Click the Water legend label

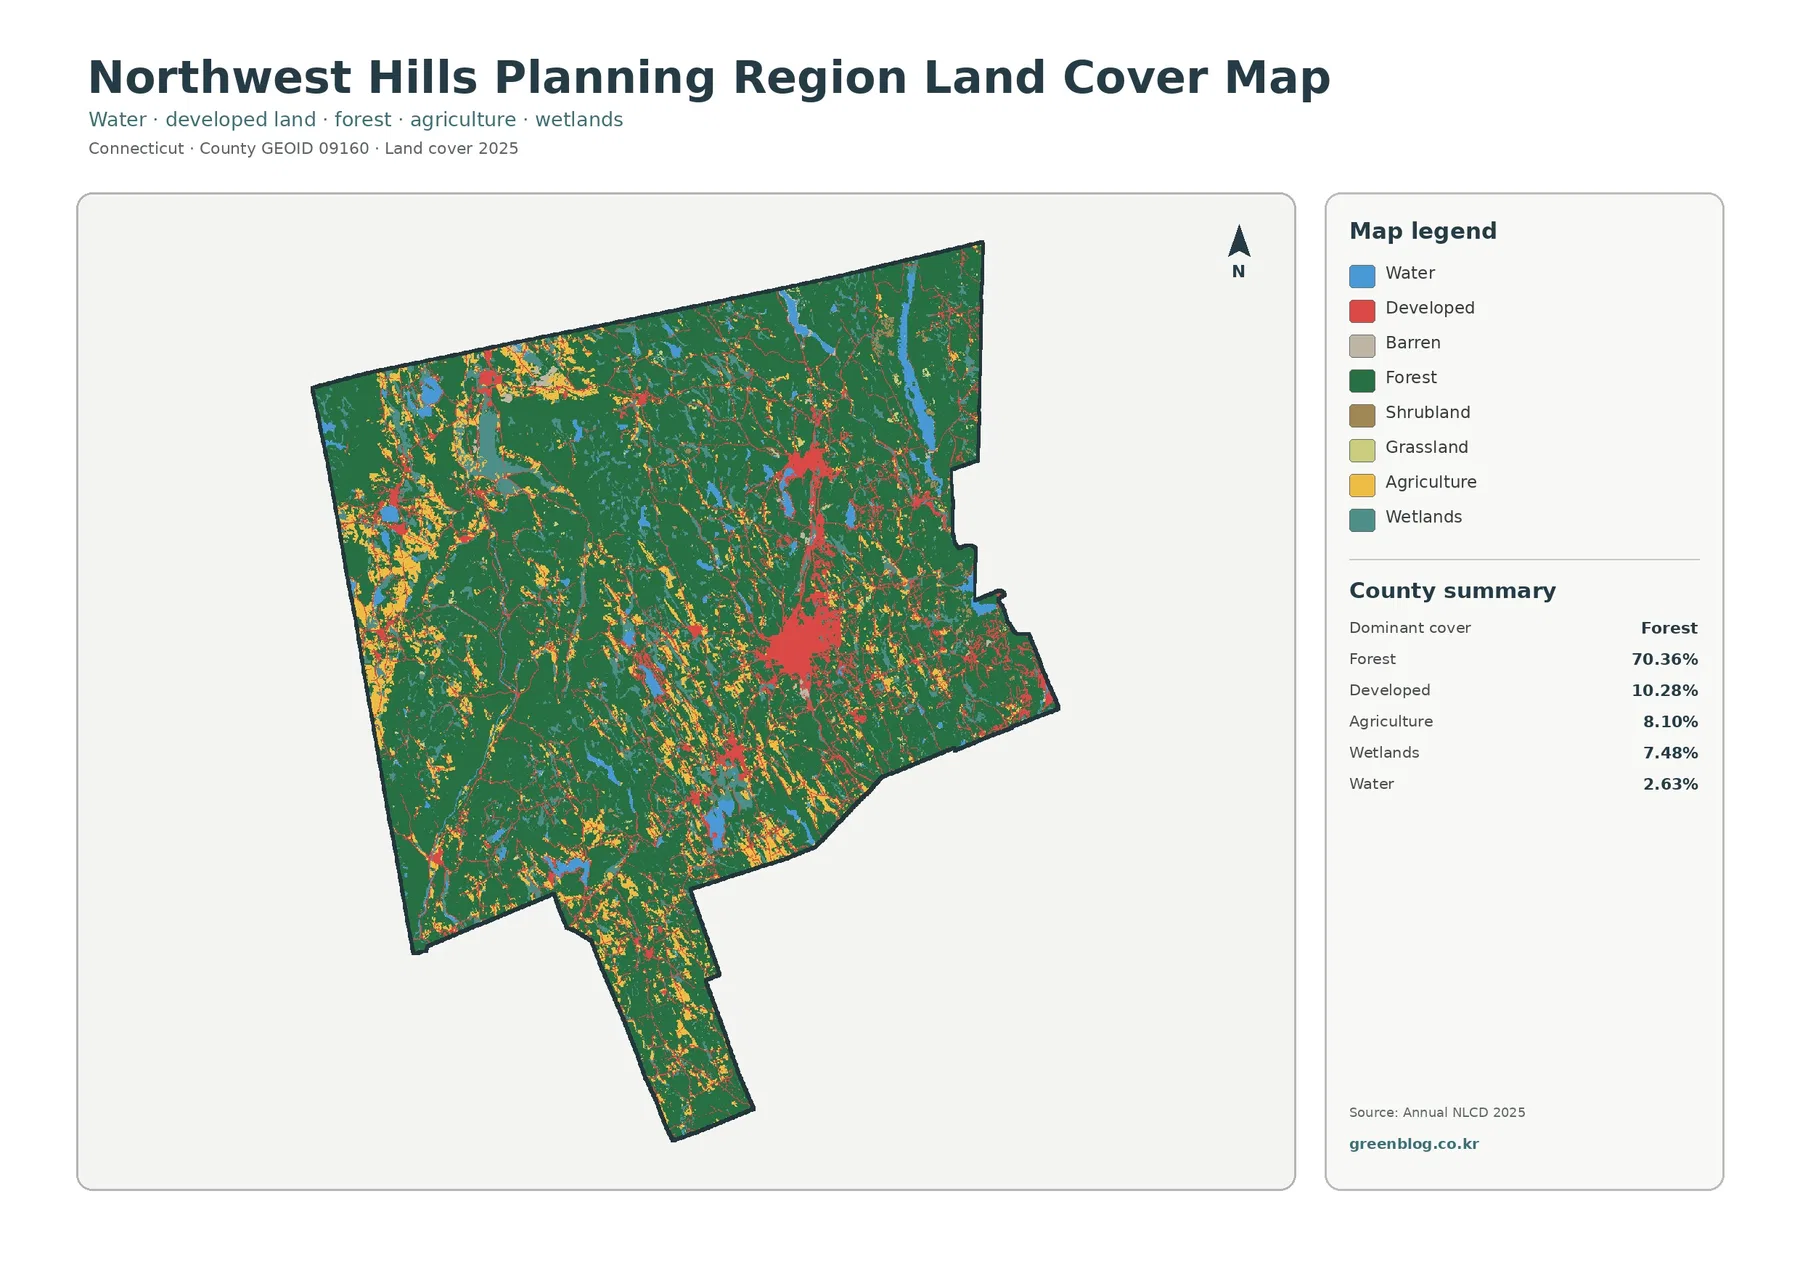(1410, 273)
